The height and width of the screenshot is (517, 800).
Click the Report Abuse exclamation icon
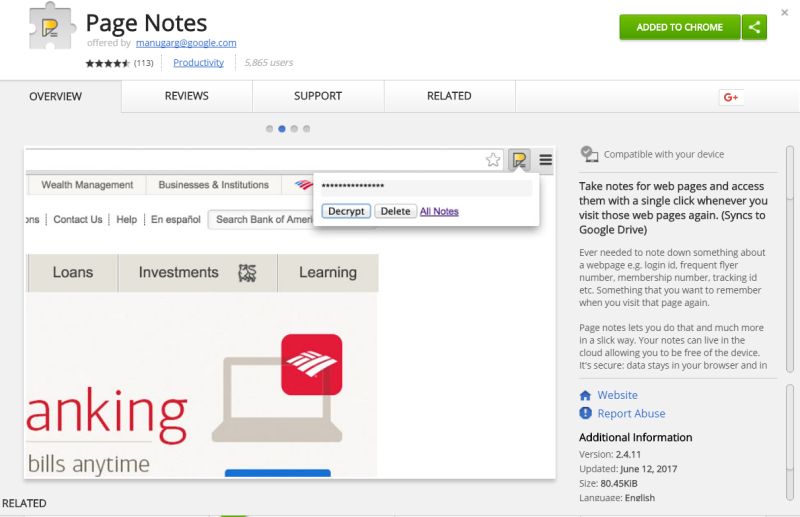tap(585, 413)
